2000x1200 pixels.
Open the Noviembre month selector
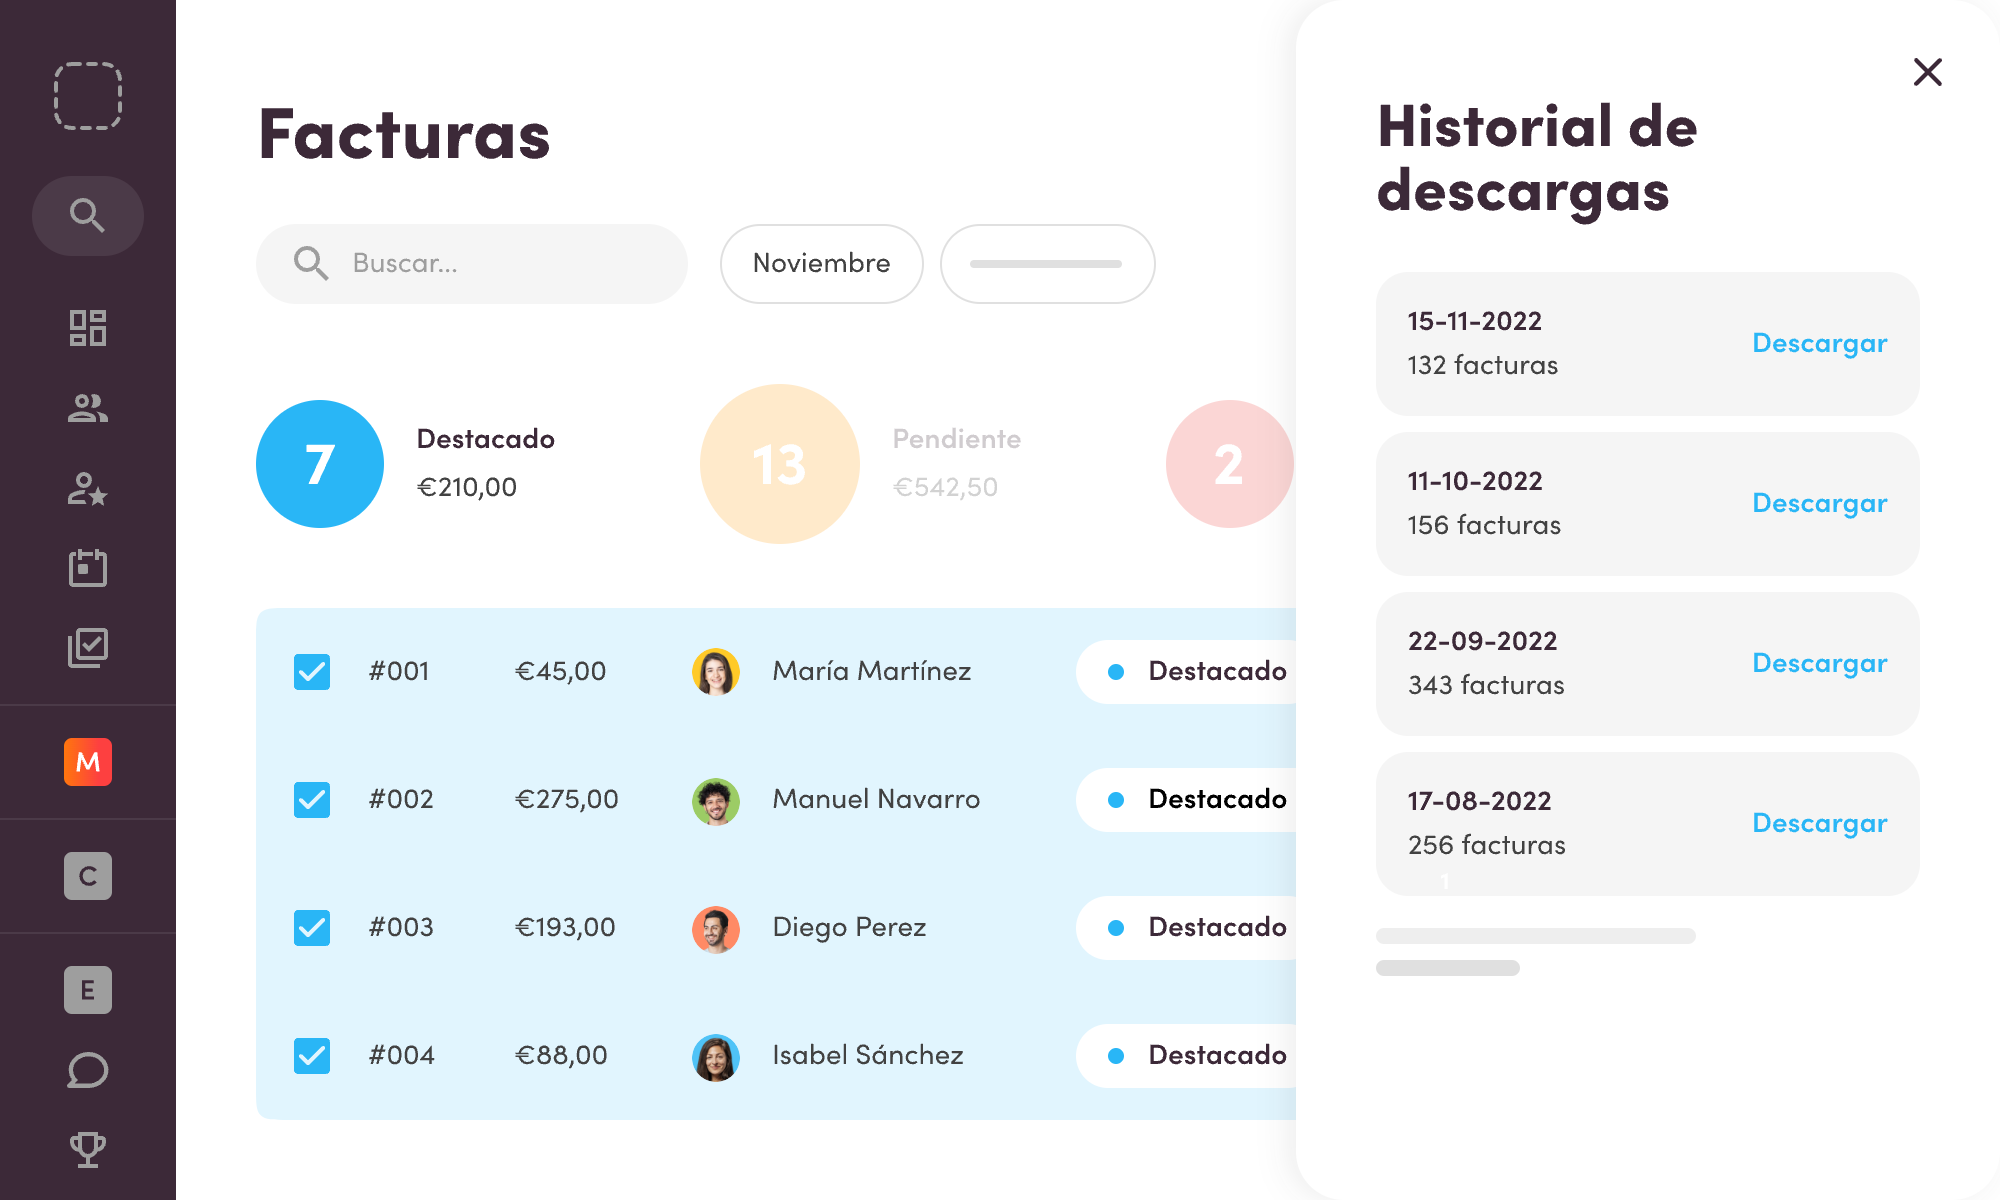821,263
